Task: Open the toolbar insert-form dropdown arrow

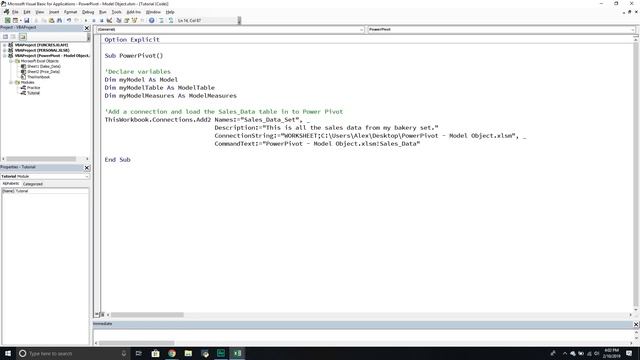Action: pos(20,20)
